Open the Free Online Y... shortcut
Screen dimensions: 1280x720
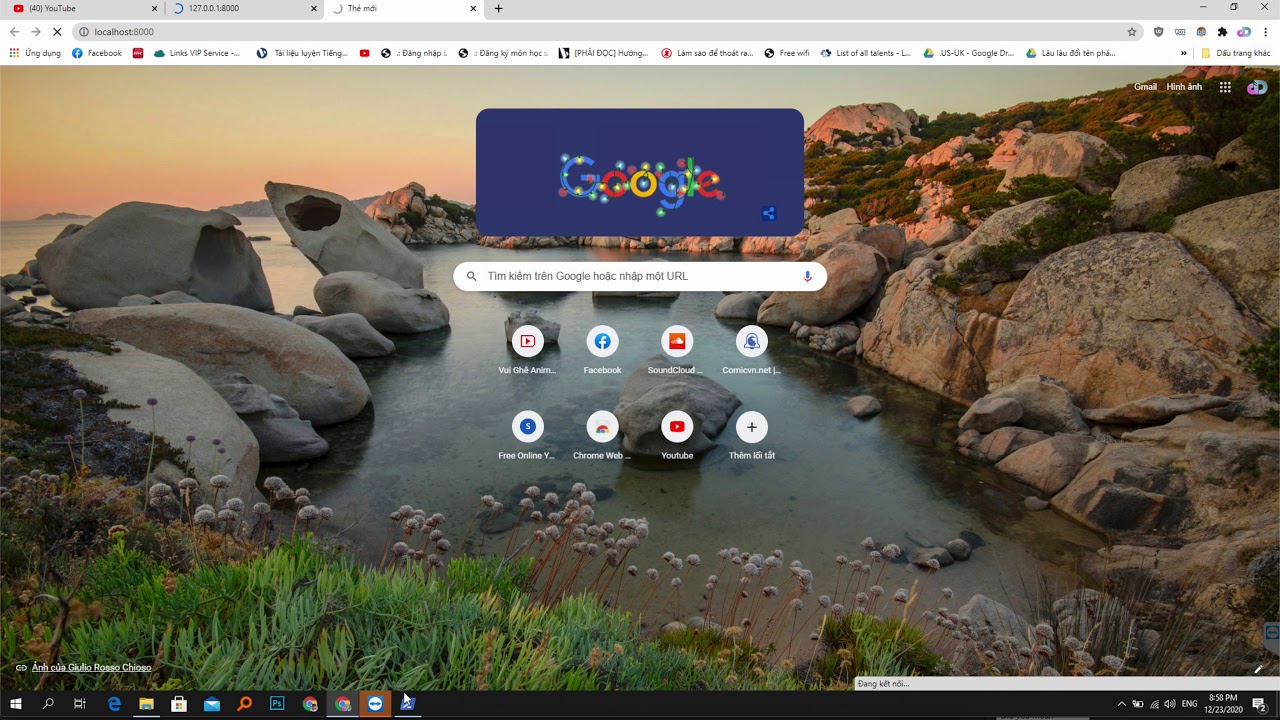pos(527,436)
